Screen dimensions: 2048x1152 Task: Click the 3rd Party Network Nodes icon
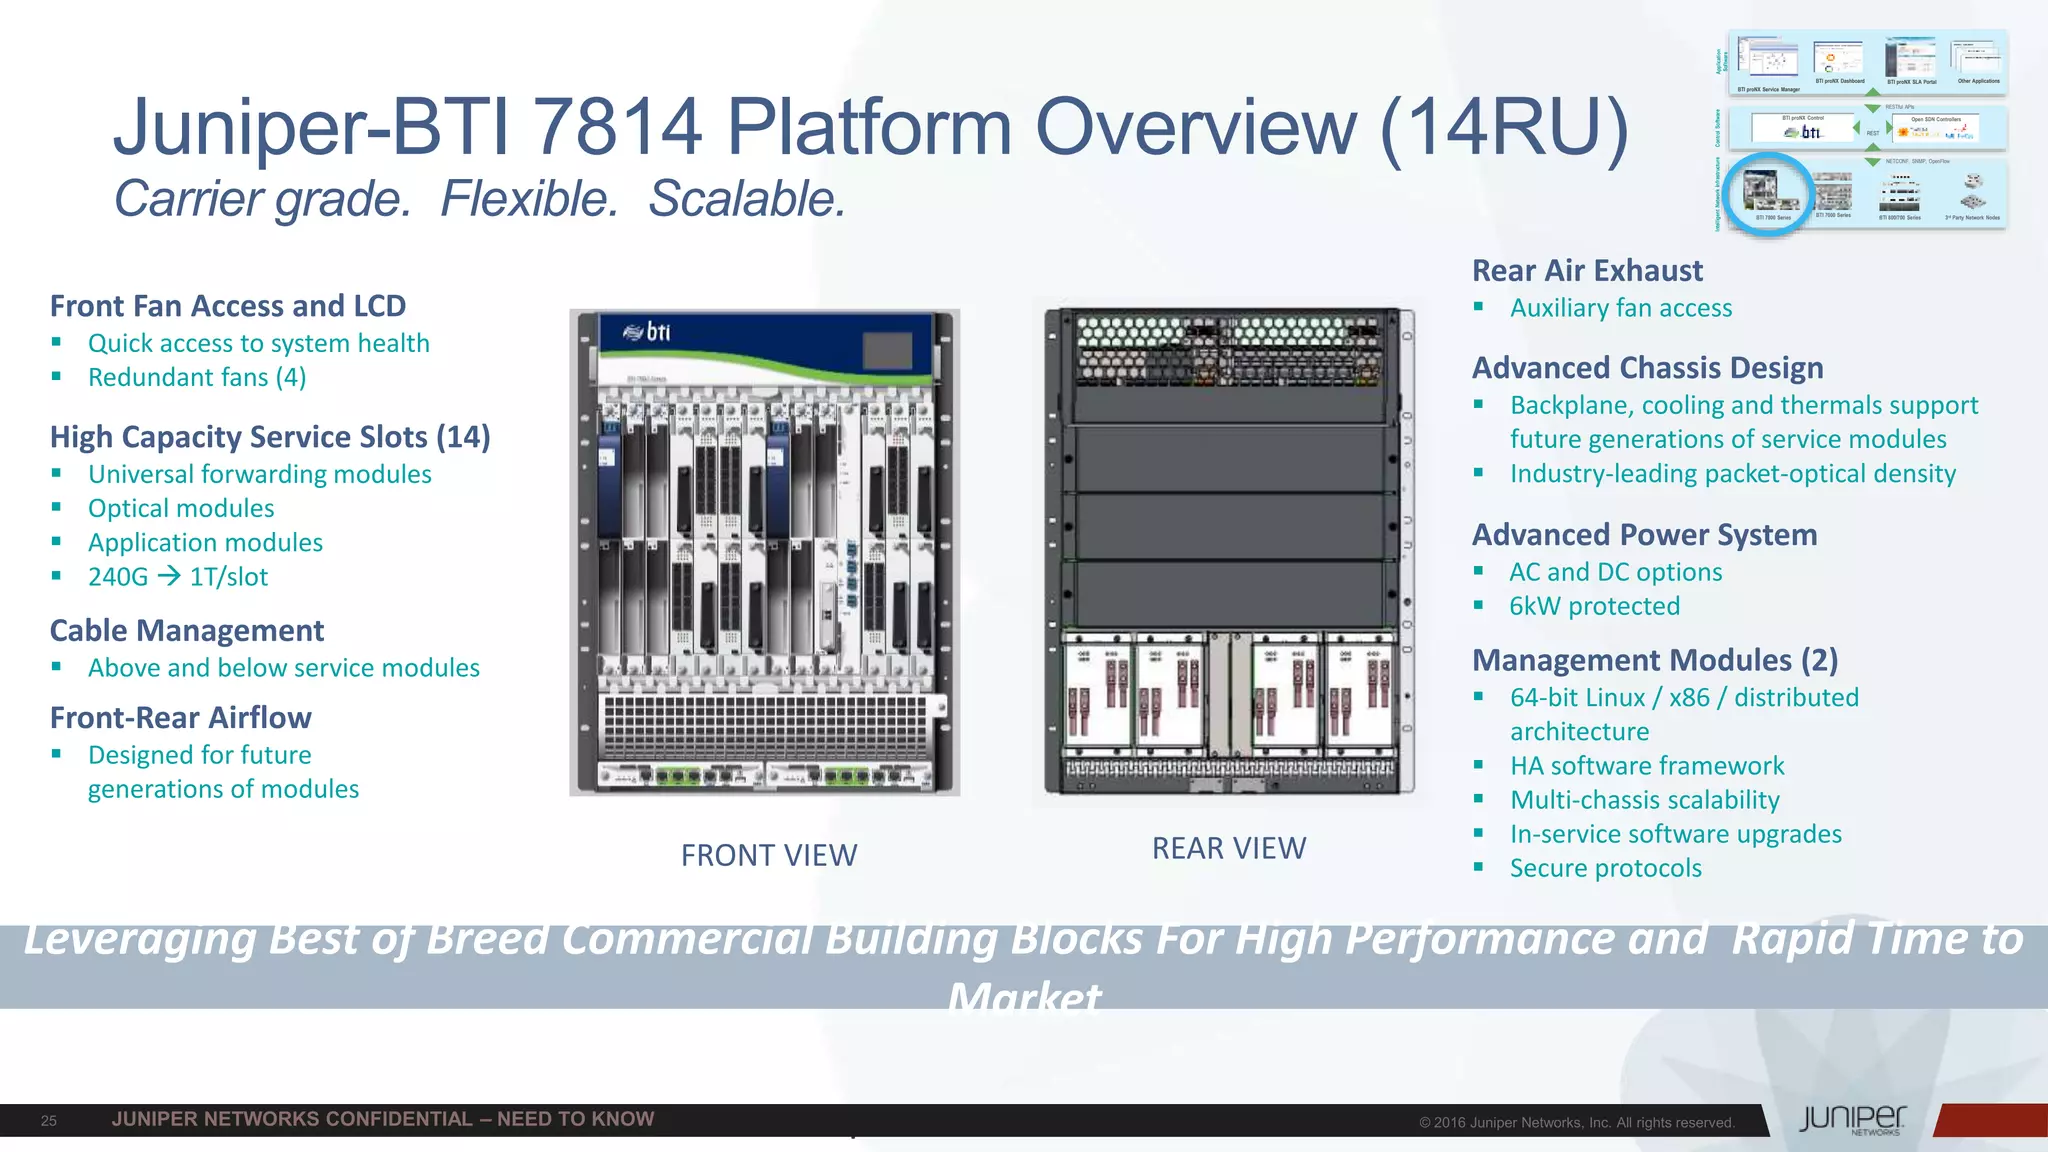1973,192
